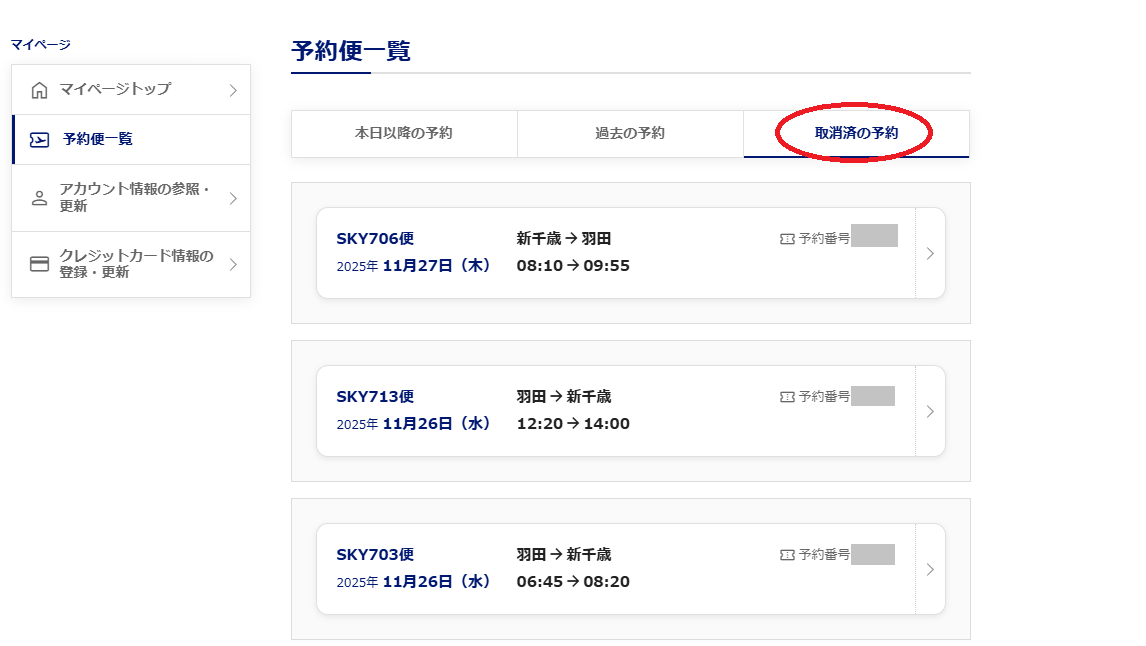Viewport: 1146px width, 646px height.
Task: Open the マイページトップ menu link
Action: (115, 90)
